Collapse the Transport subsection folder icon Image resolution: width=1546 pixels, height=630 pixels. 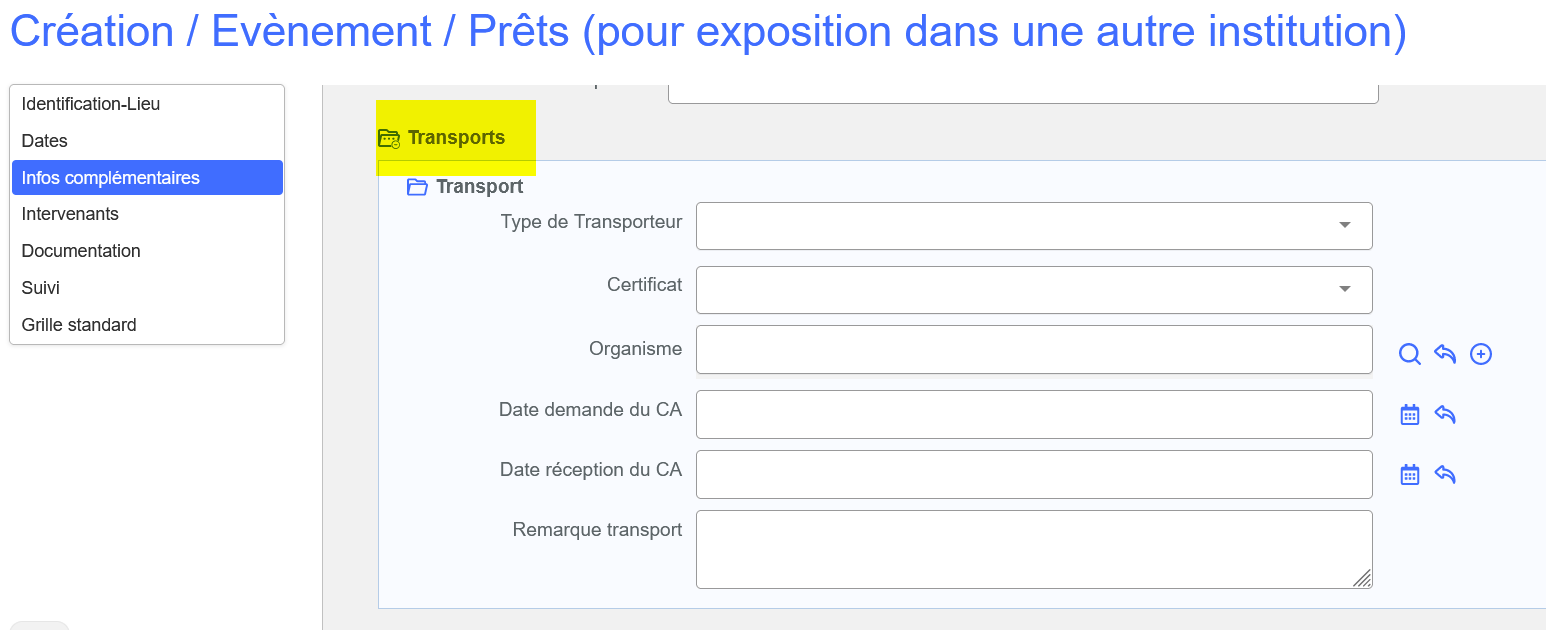coord(418,187)
